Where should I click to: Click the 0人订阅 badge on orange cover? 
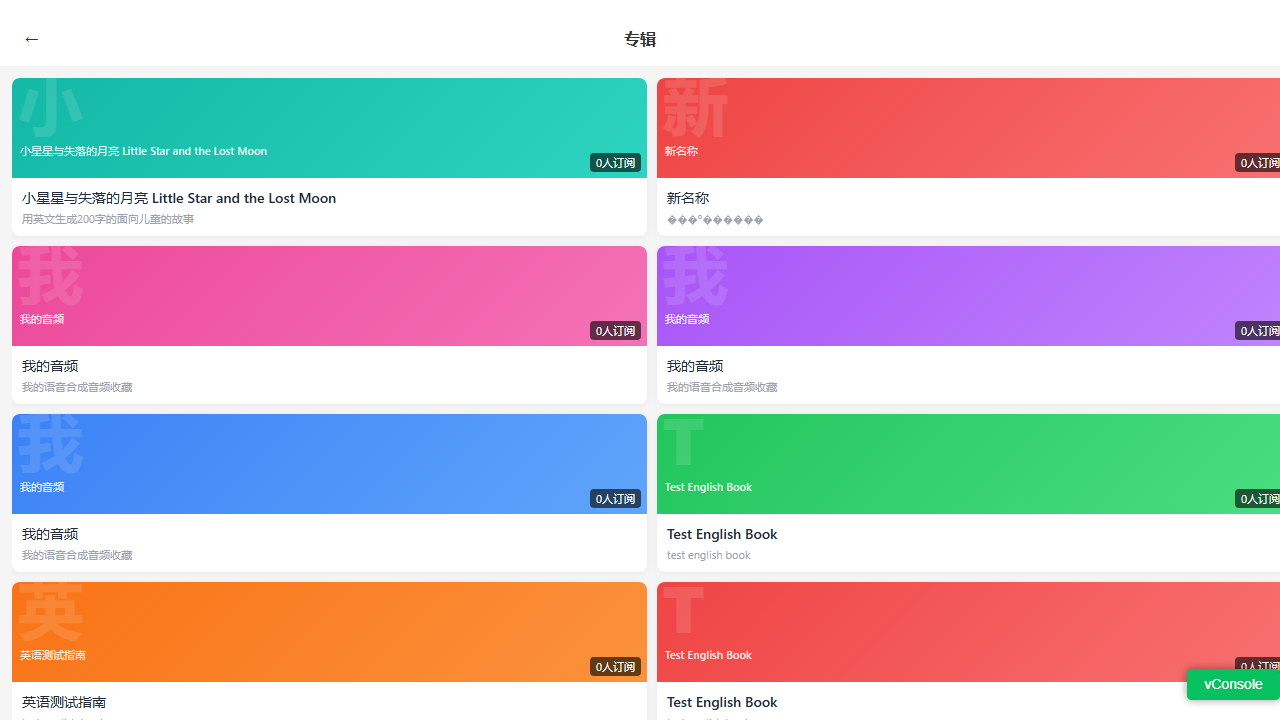point(615,667)
